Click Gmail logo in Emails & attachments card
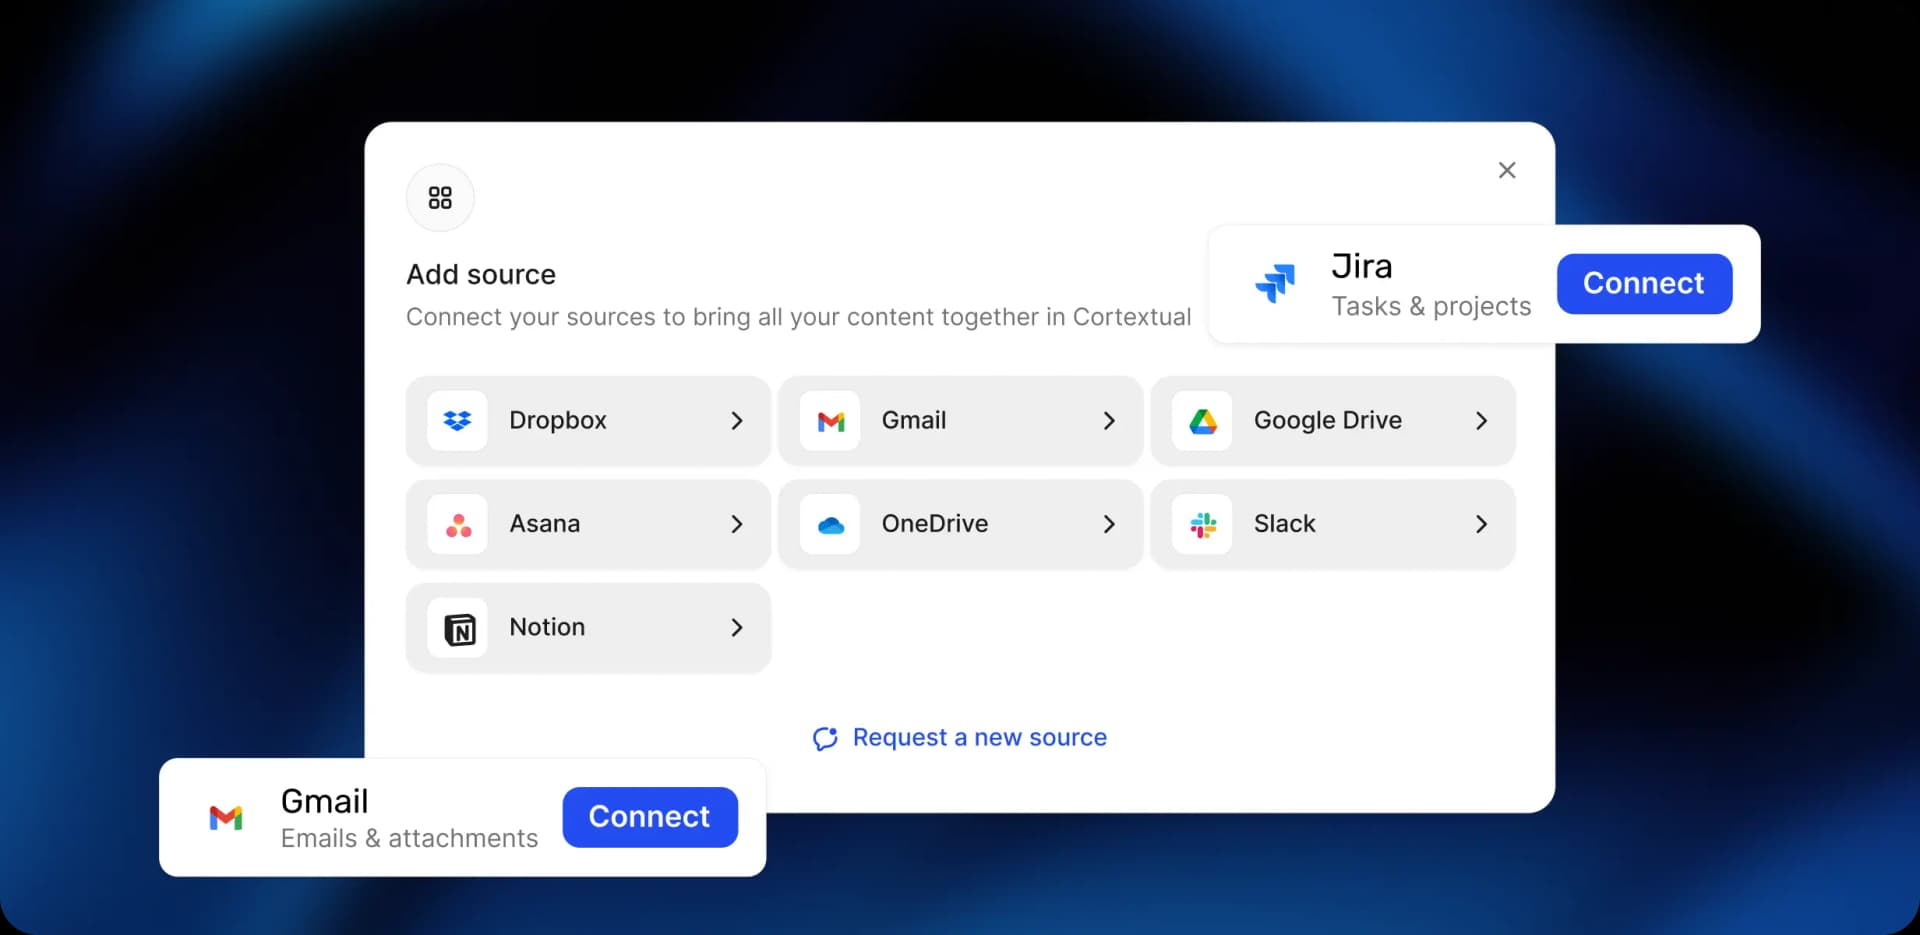The height and width of the screenshot is (935, 1920). pyautogui.click(x=226, y=817)
